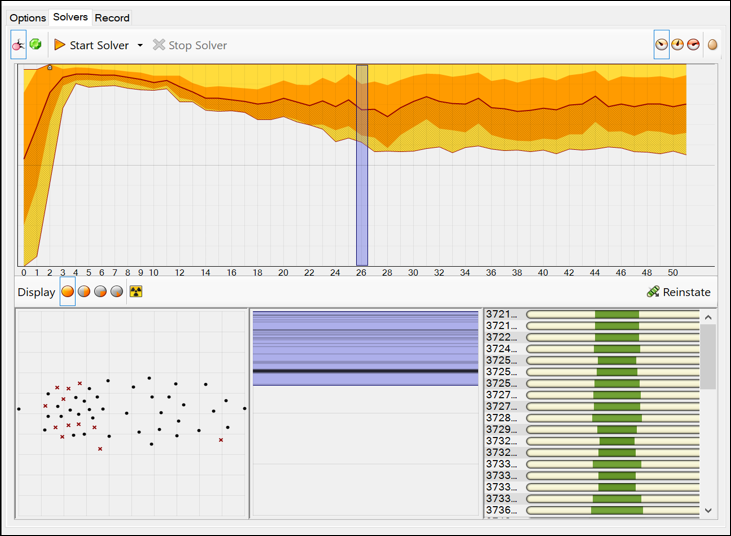731x536 pixels.
Task: Click the red high-speed gauge icon
Action: pyautogui.click(x=693, y=45)
